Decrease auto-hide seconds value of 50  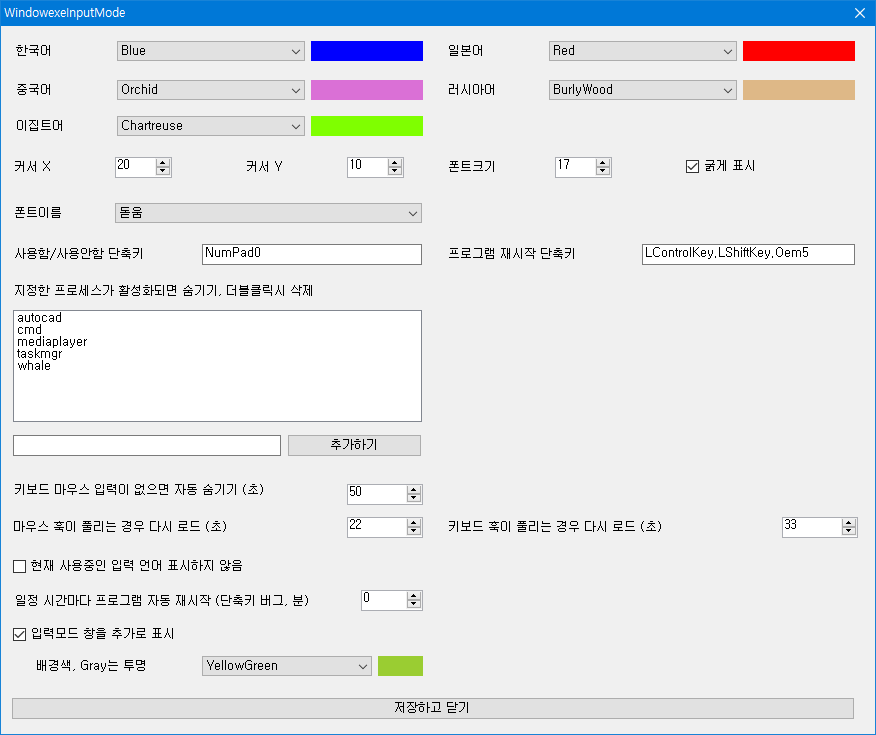coord(414,498)
